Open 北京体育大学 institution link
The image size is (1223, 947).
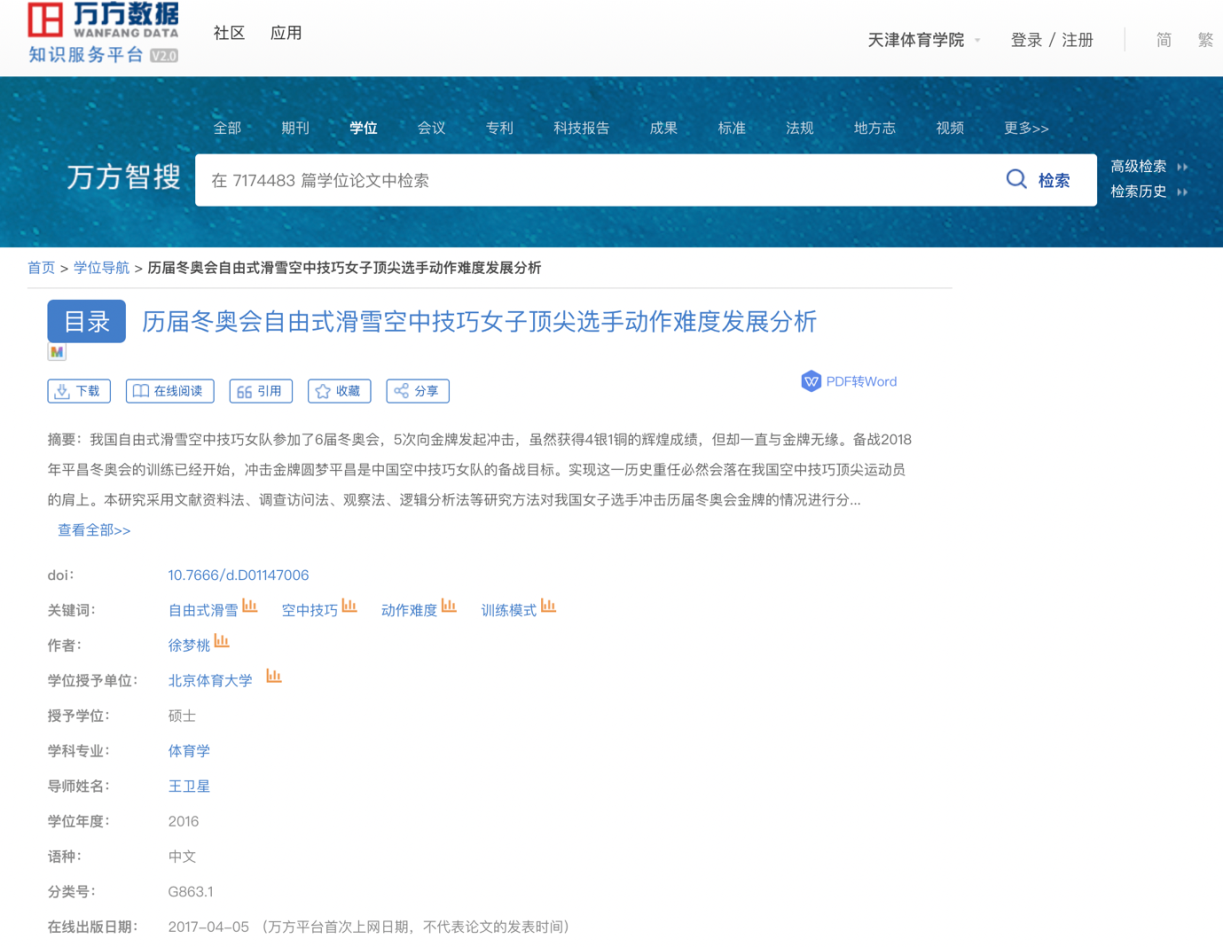[x=210, y=681]
